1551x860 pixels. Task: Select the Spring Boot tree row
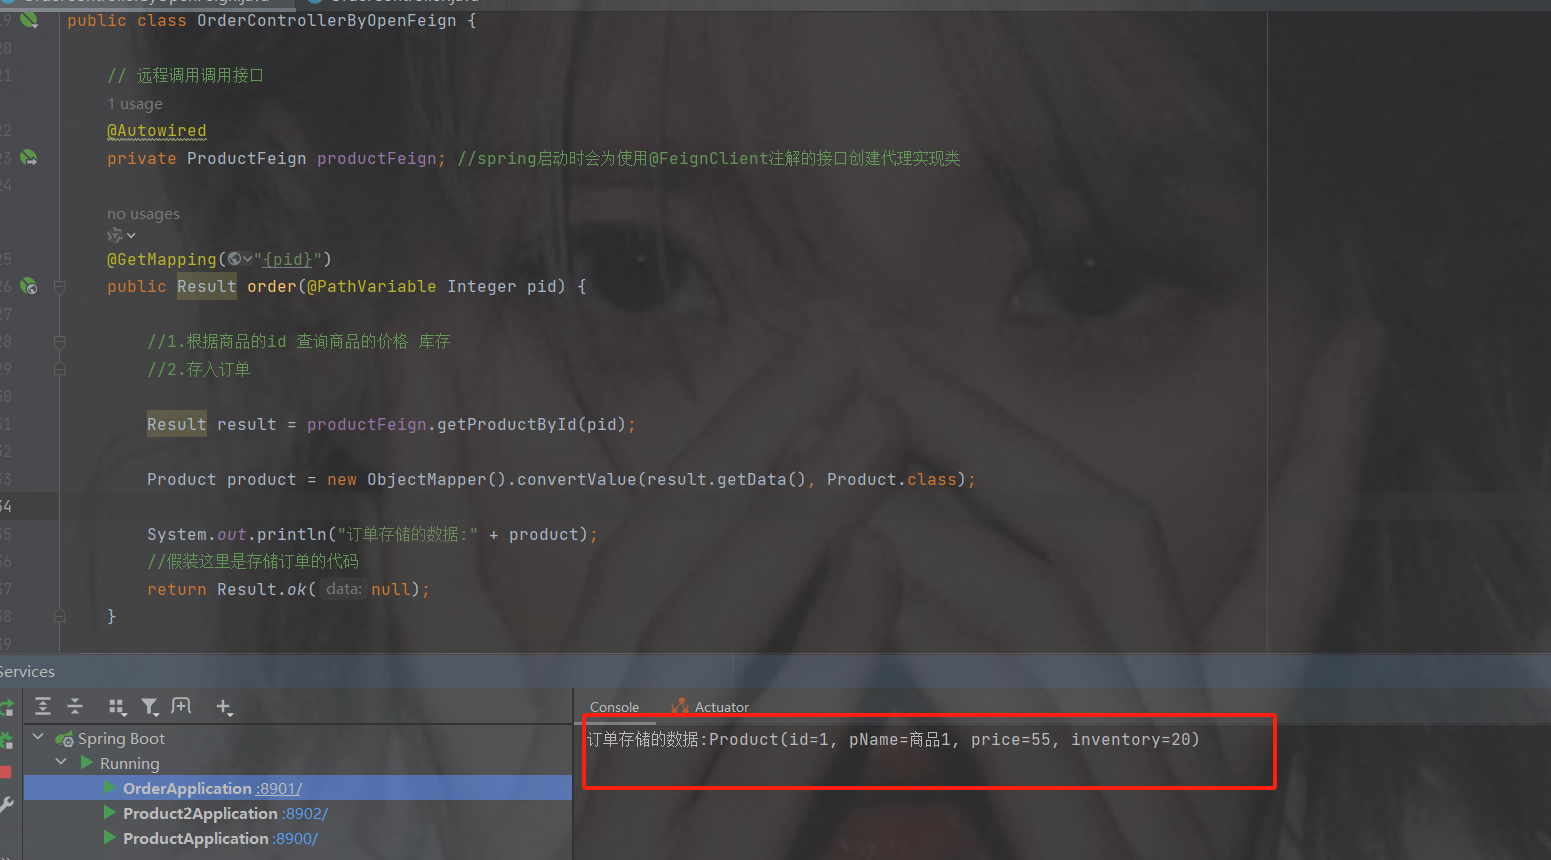pyautogui.click(x=297, y=738)
